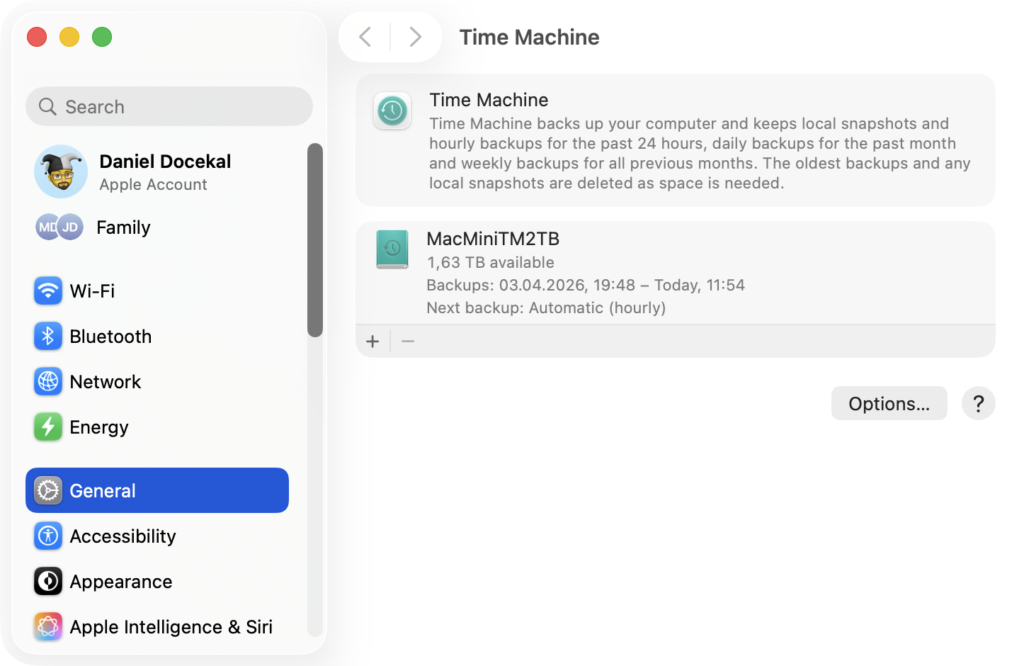Viewport: 1024px width, 666px height.
Task: Choose the Energy lightning icon
Action: pos(48,427)
